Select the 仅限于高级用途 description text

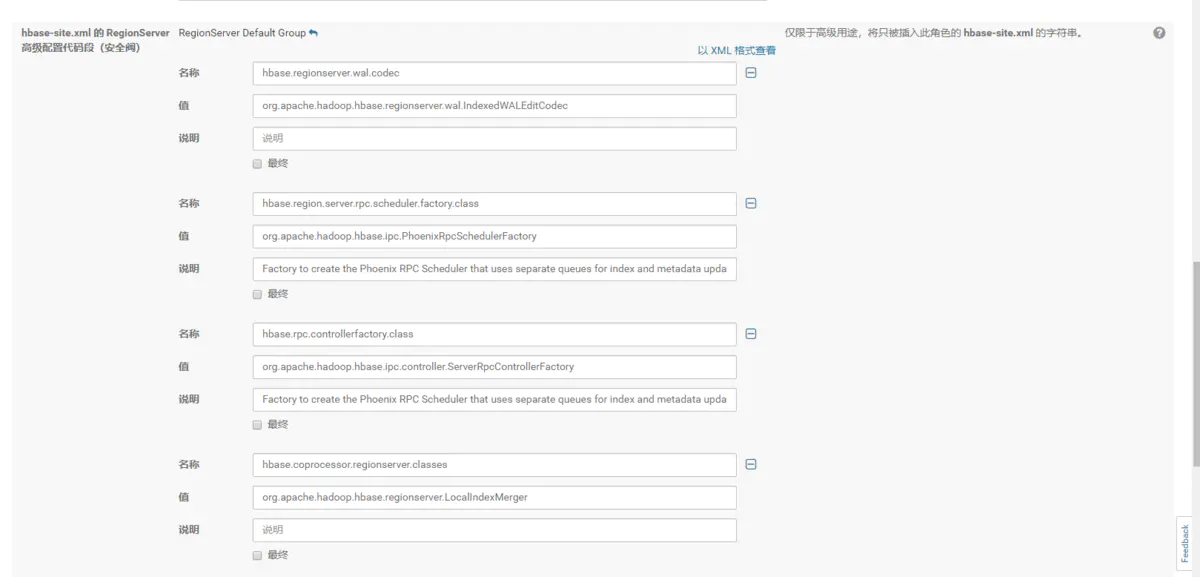click(933, 33)
